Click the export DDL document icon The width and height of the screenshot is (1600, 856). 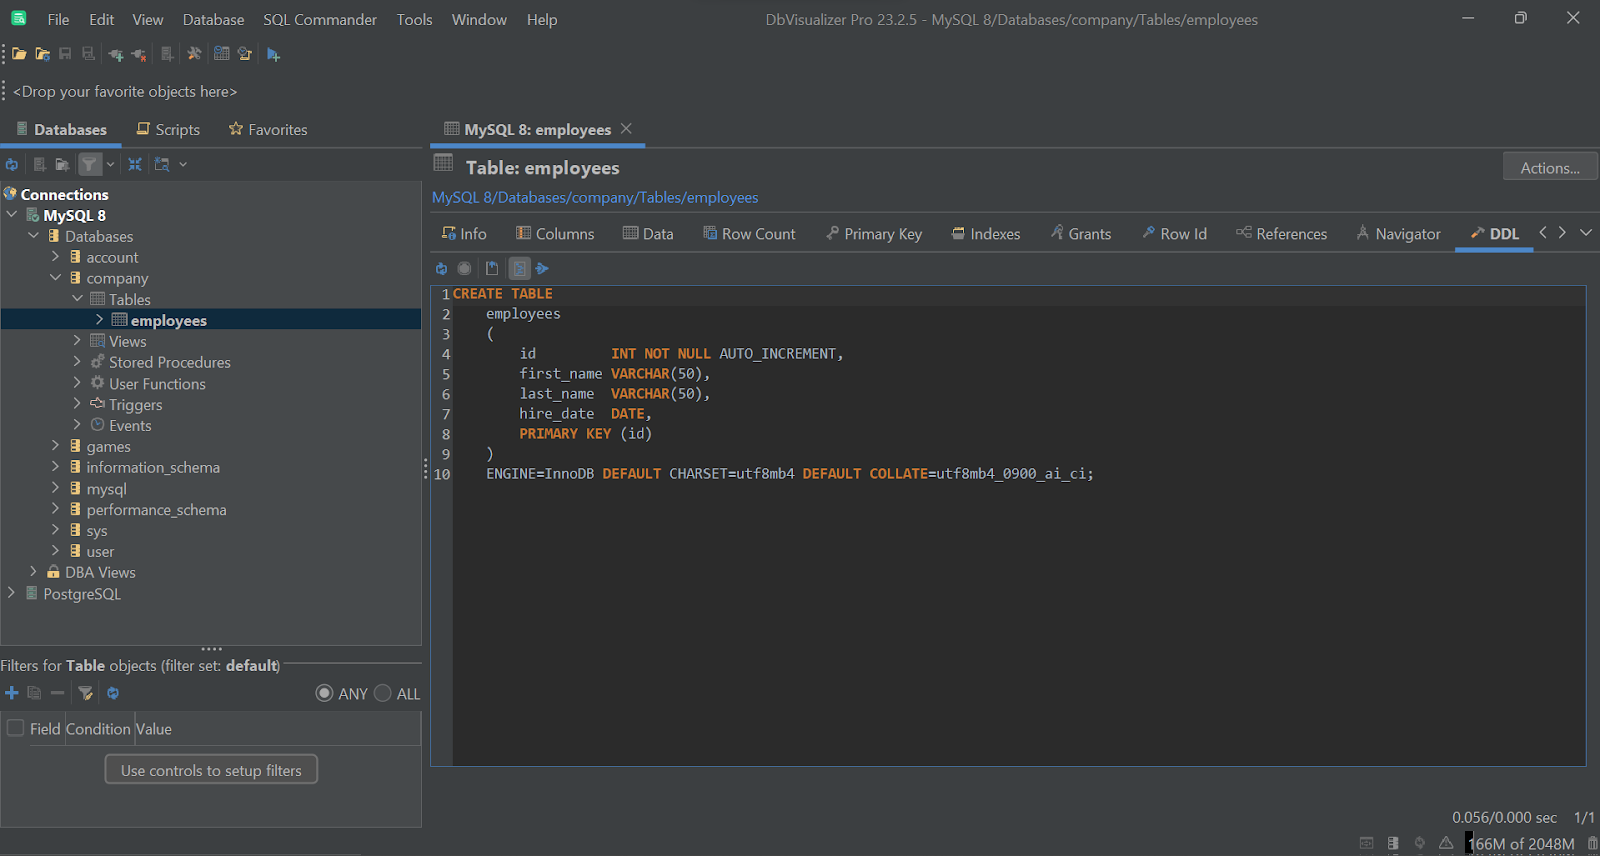click(x=492, y=268)
